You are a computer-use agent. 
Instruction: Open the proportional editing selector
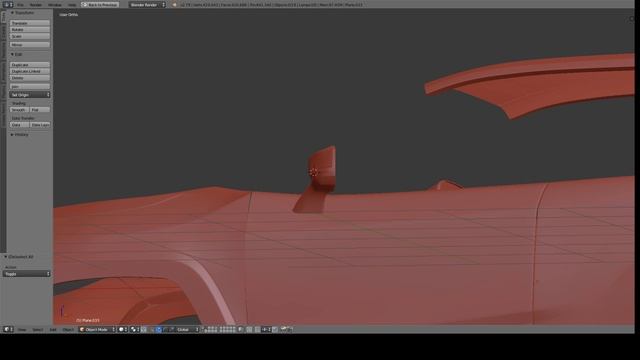tap(249, 329)
